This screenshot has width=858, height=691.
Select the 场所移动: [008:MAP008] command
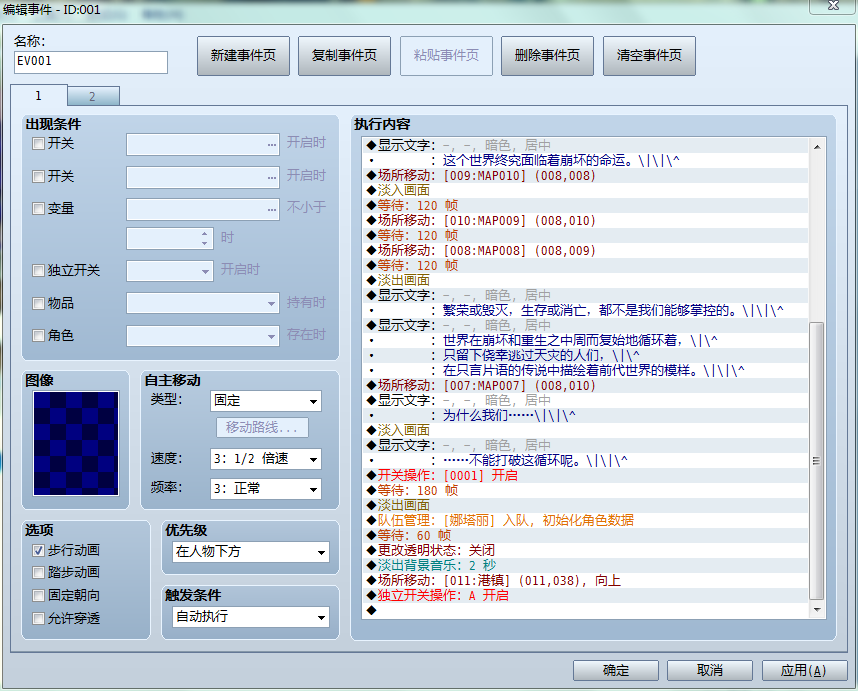coord(585,251)
